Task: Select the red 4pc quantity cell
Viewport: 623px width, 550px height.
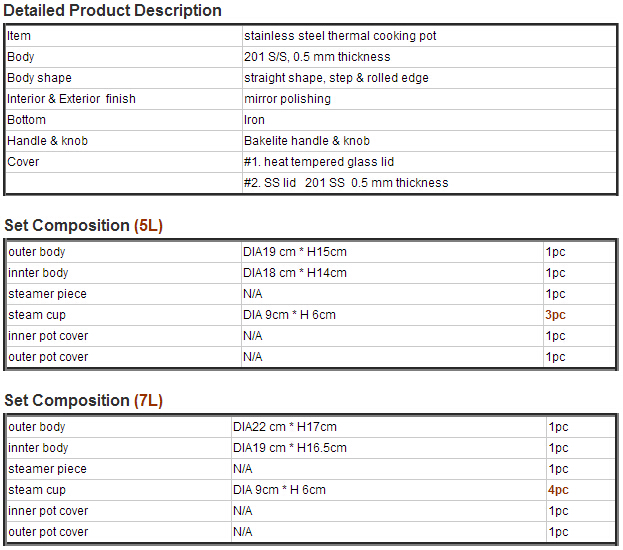Action: tap(580, 490)
